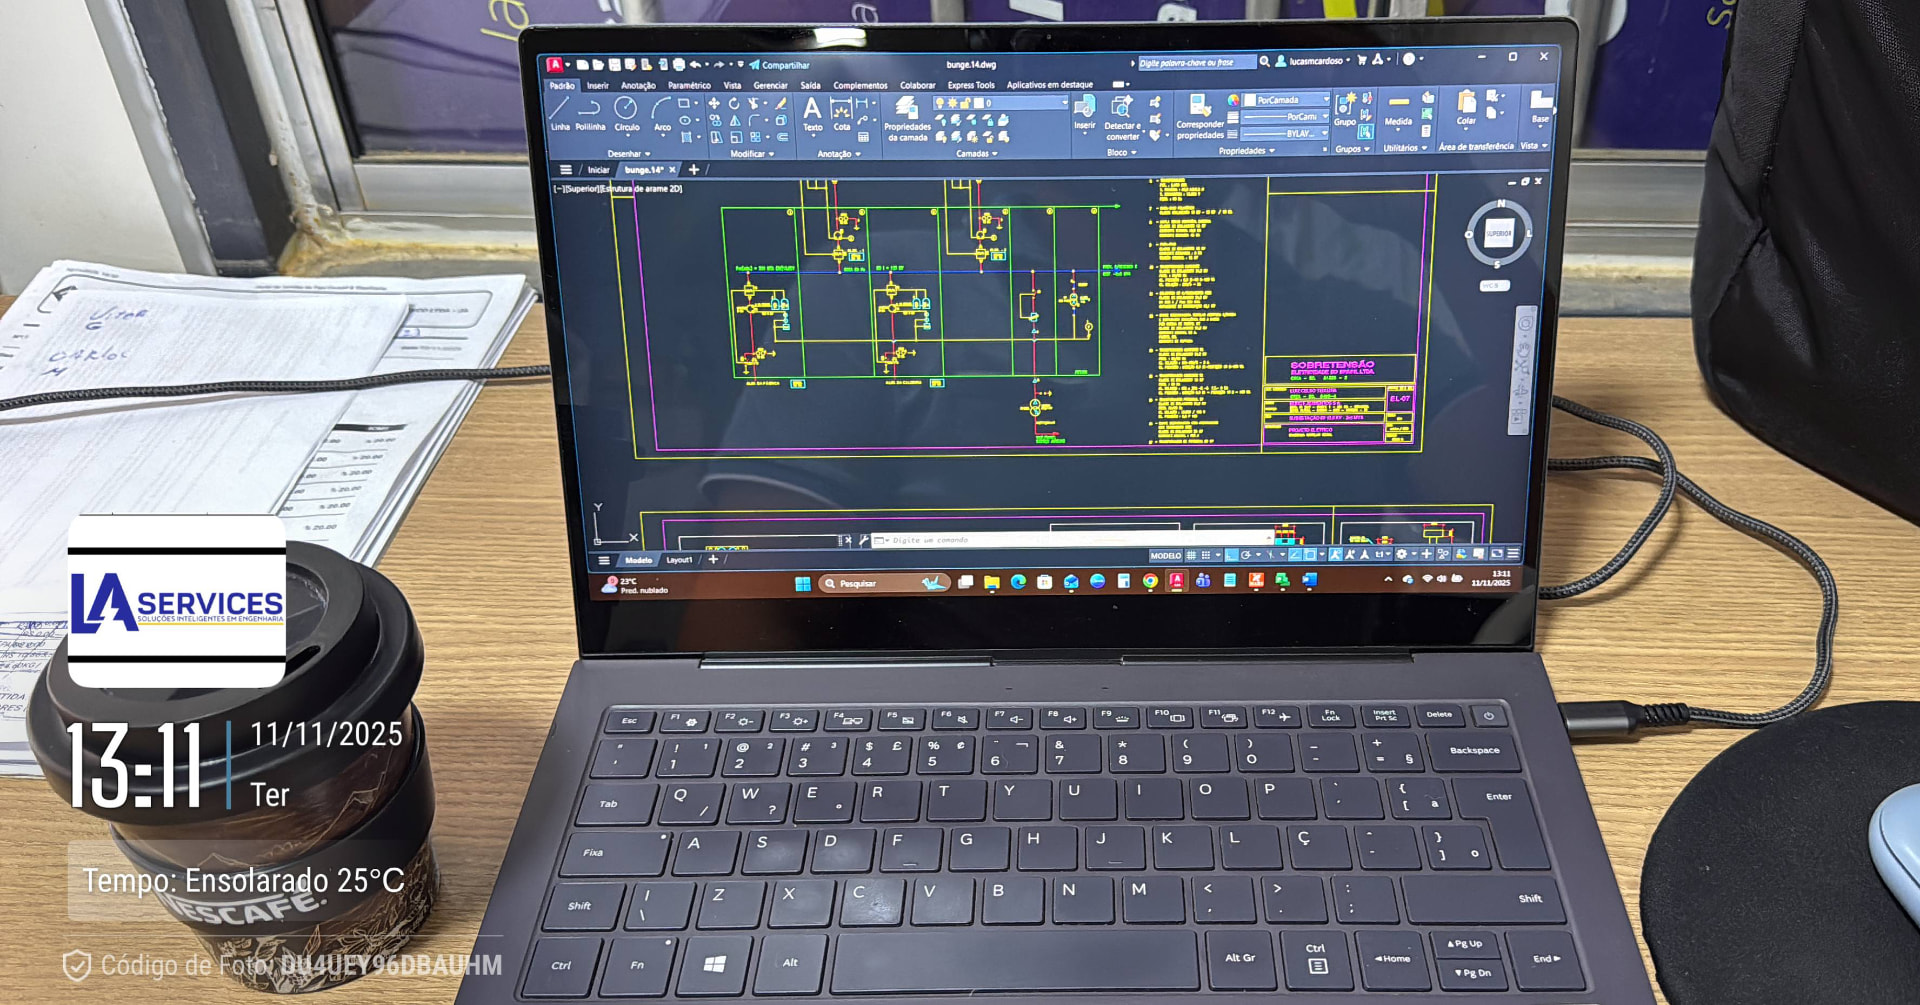Expand the Modificar panel
Screen dimensions: 1920x1005
[752, 154]
